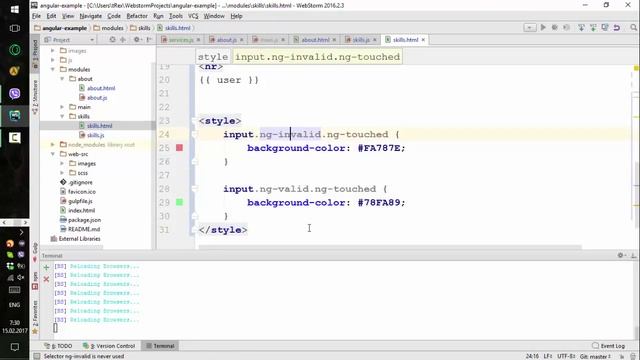The width and height of the screenshot is (640, 360).
Task: Click the style breadcrumb above the editor
Action: click(x=213, y=57)
